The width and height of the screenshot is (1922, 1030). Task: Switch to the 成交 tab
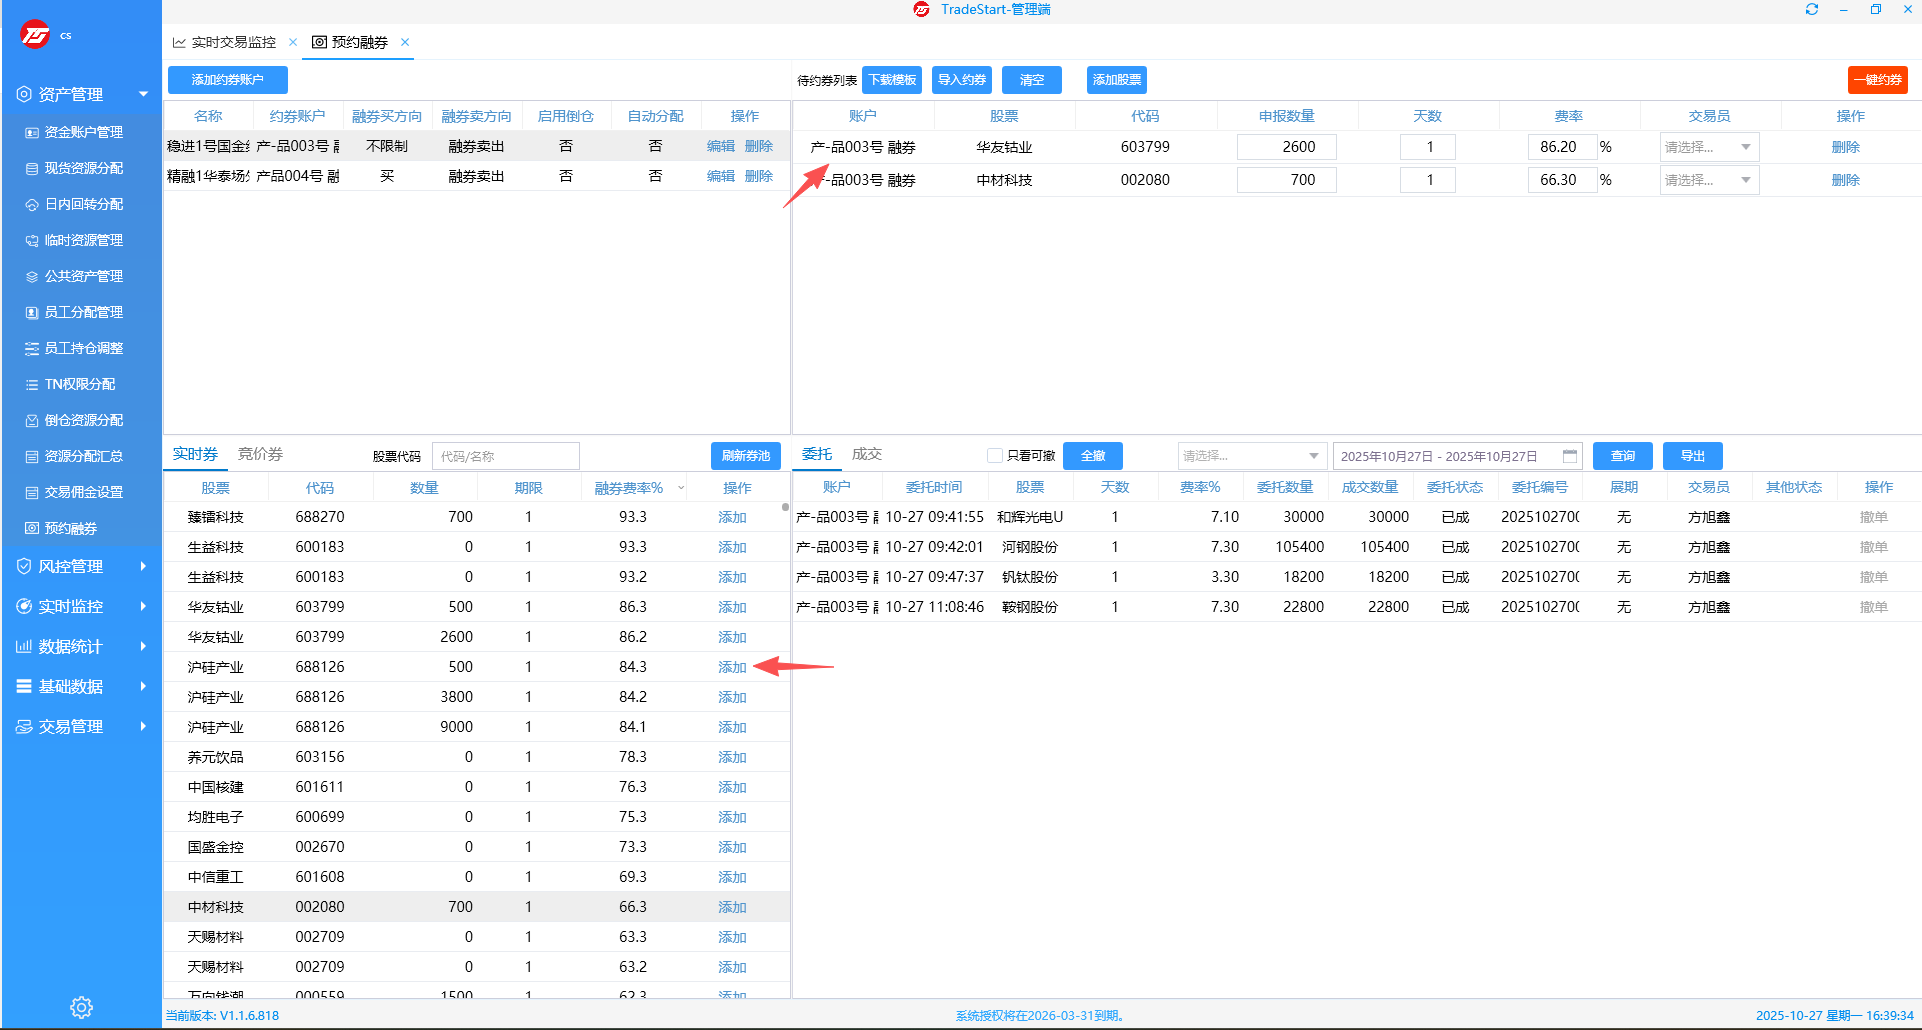[x=866, y=454]
